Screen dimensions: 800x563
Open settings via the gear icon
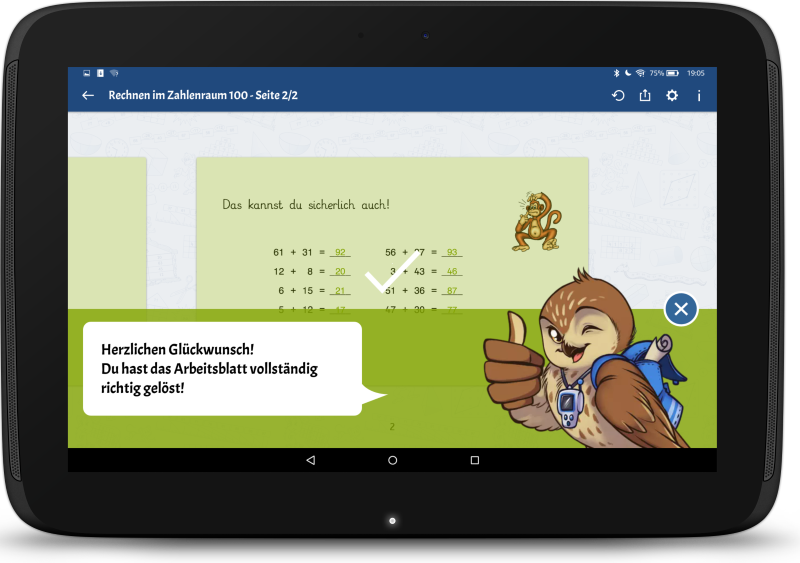tap(672, 95)
